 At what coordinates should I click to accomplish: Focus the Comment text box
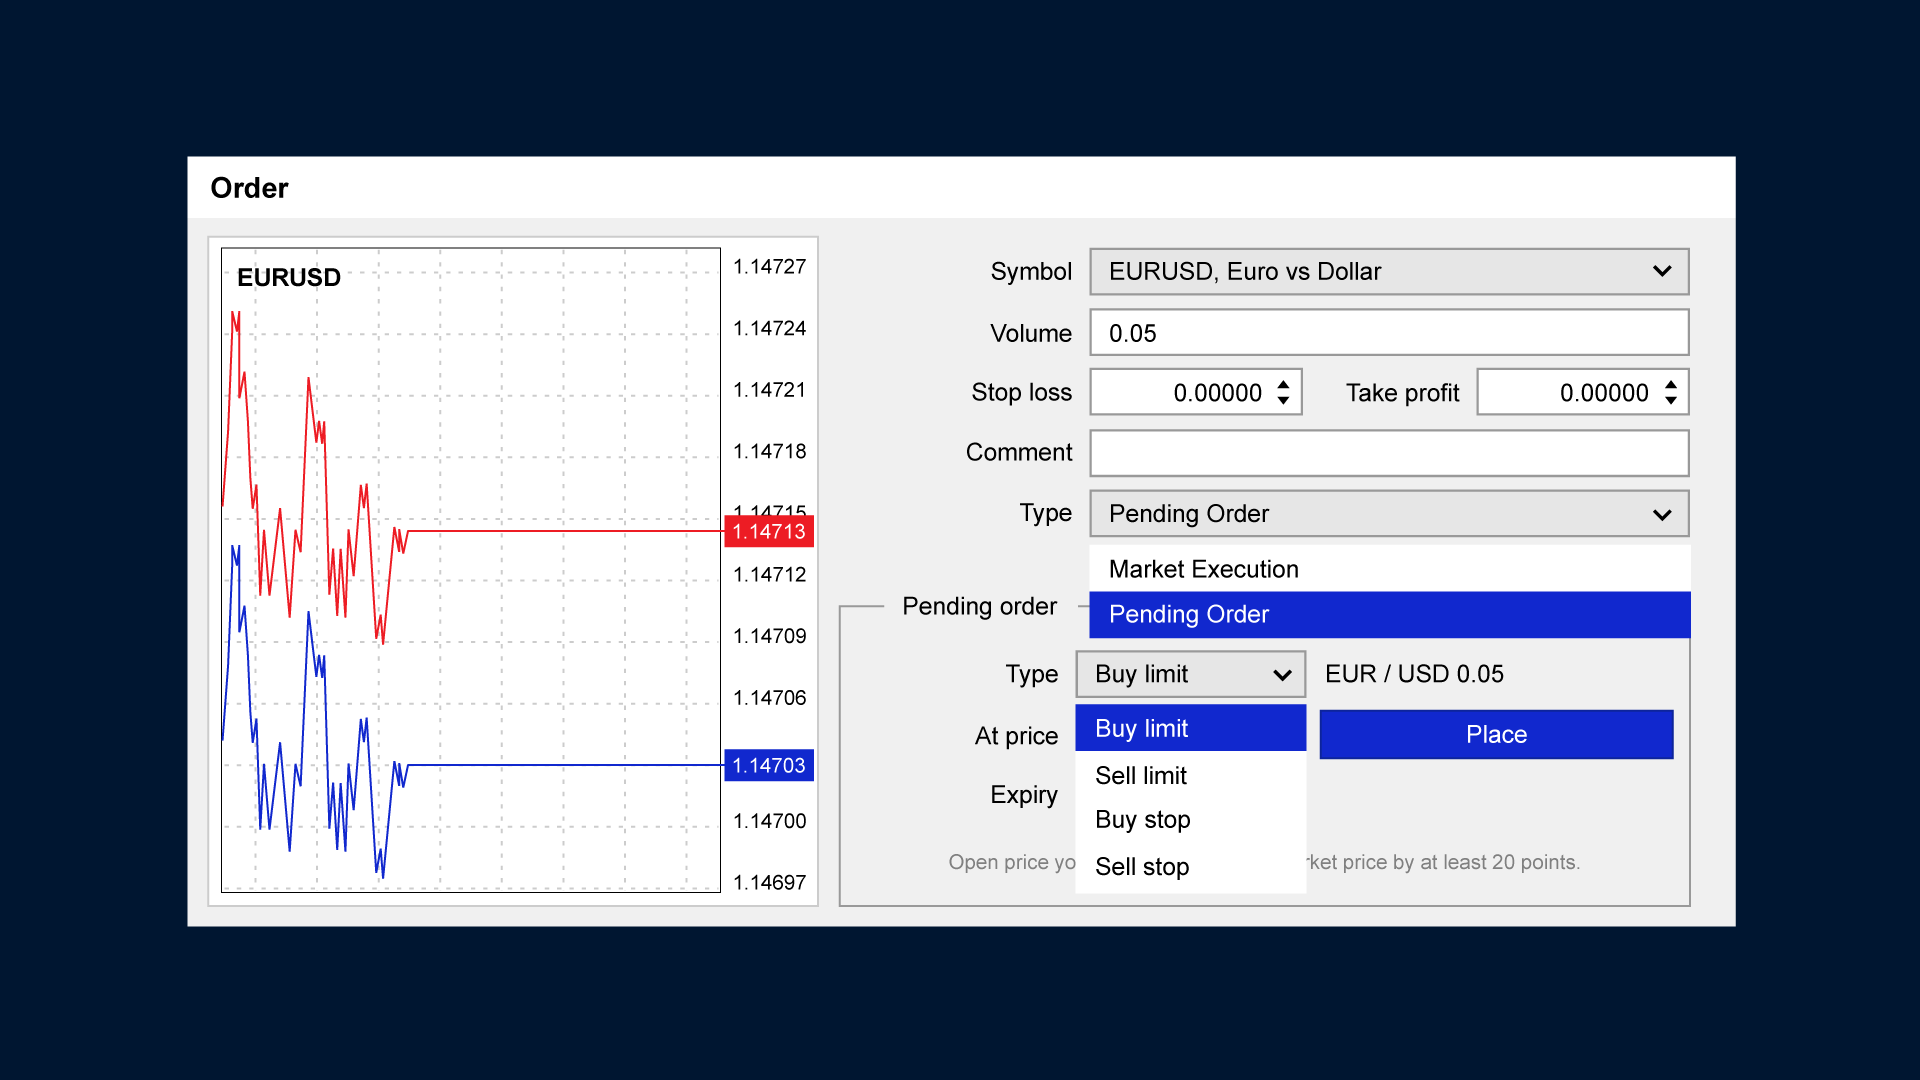point(1388,453)
